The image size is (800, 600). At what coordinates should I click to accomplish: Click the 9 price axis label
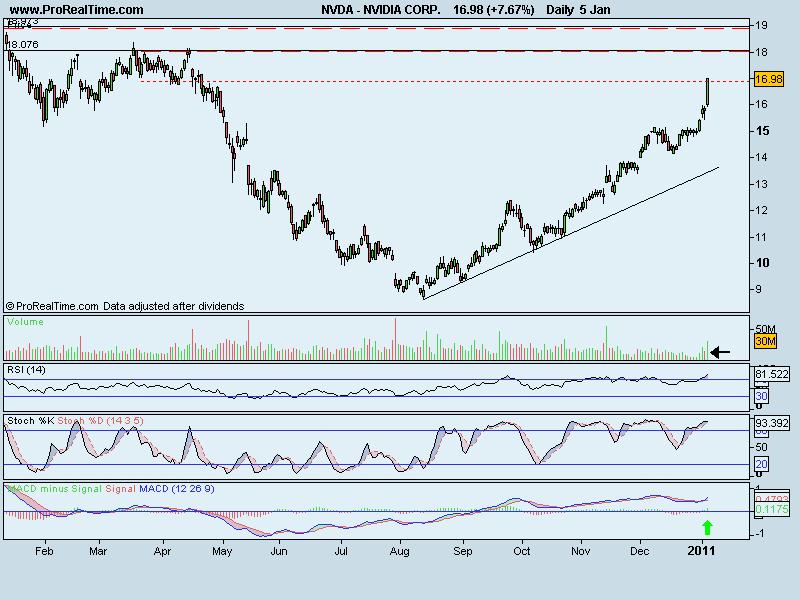(759, 289)
